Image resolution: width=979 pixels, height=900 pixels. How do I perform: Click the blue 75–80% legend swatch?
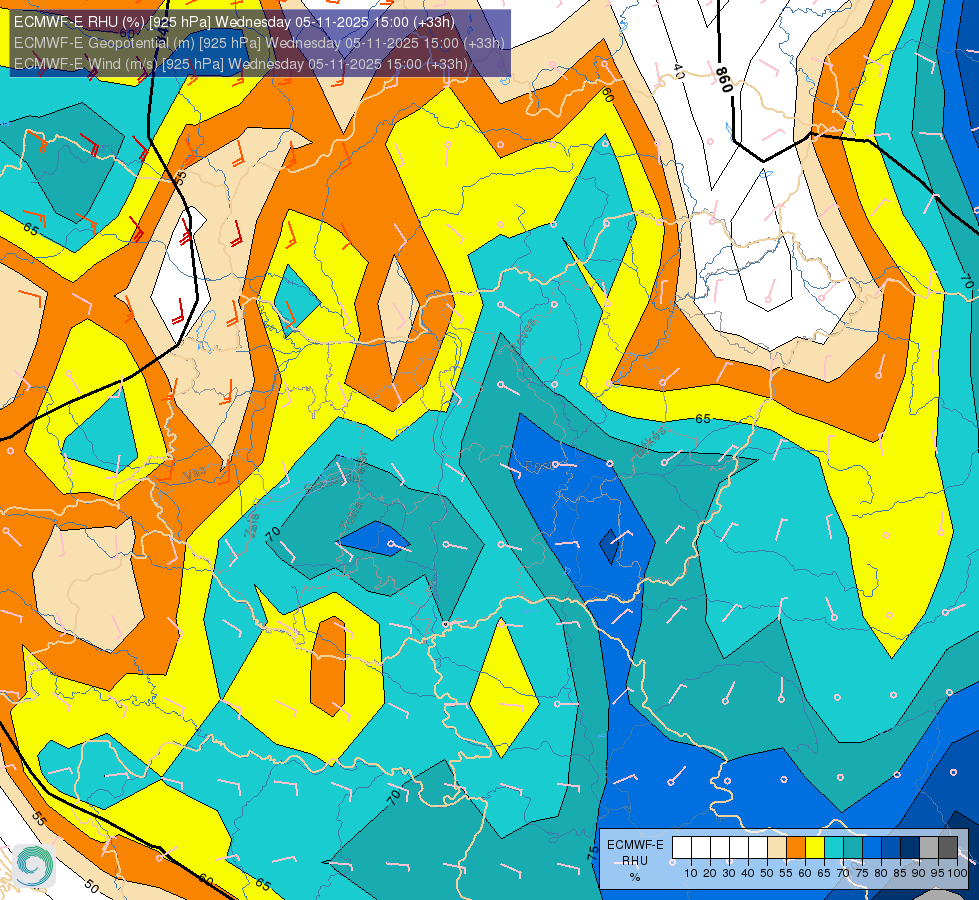tap(872, 848)
